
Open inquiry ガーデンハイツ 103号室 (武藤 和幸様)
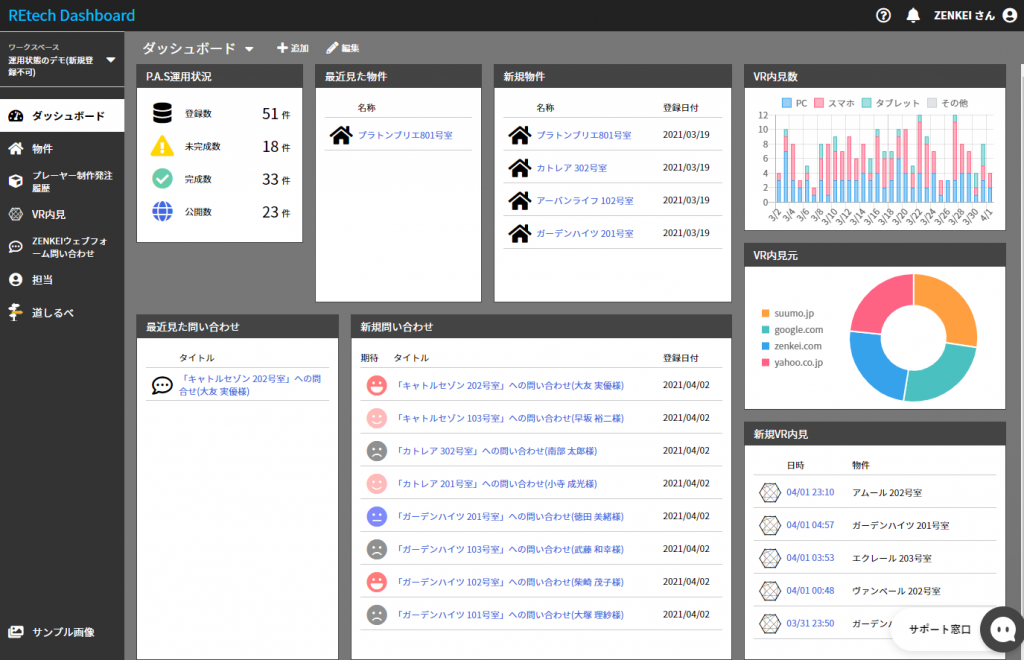pyautogui.click(x=509, y=549)
